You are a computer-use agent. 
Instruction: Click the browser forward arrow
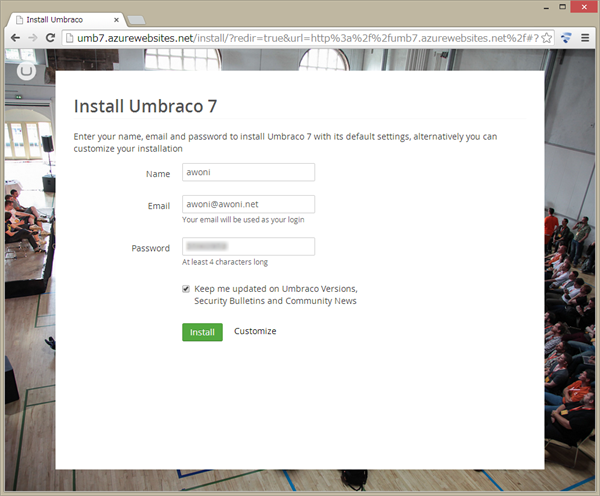(33, 37)
